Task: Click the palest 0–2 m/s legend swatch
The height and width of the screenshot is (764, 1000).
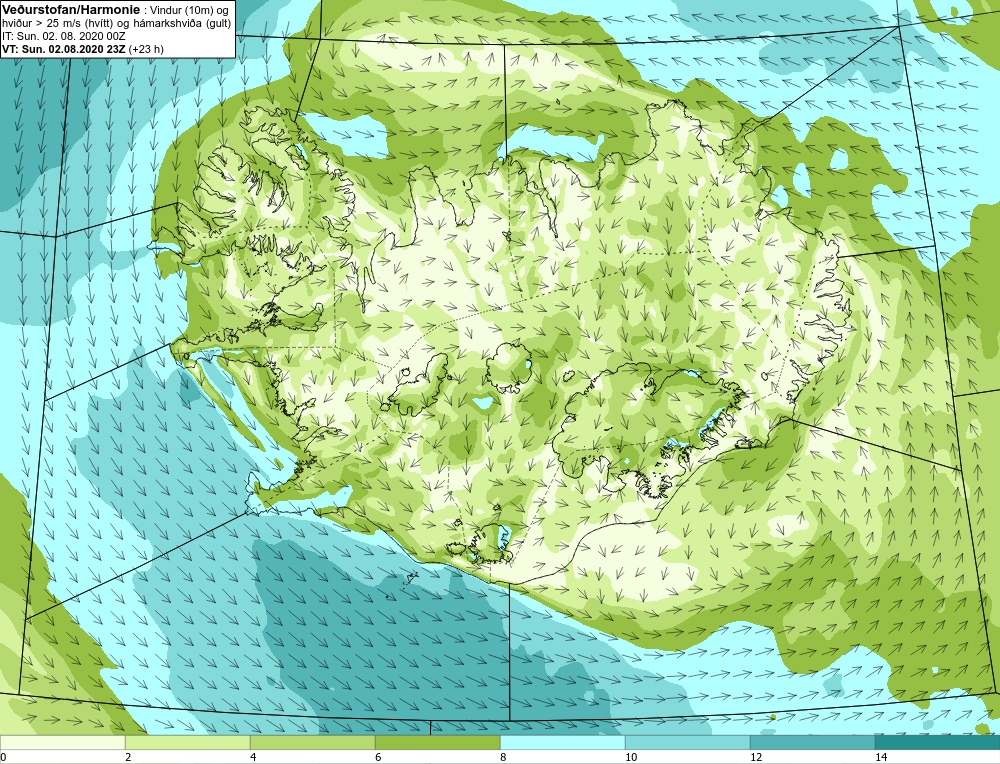Action: (x=62, y=743)
